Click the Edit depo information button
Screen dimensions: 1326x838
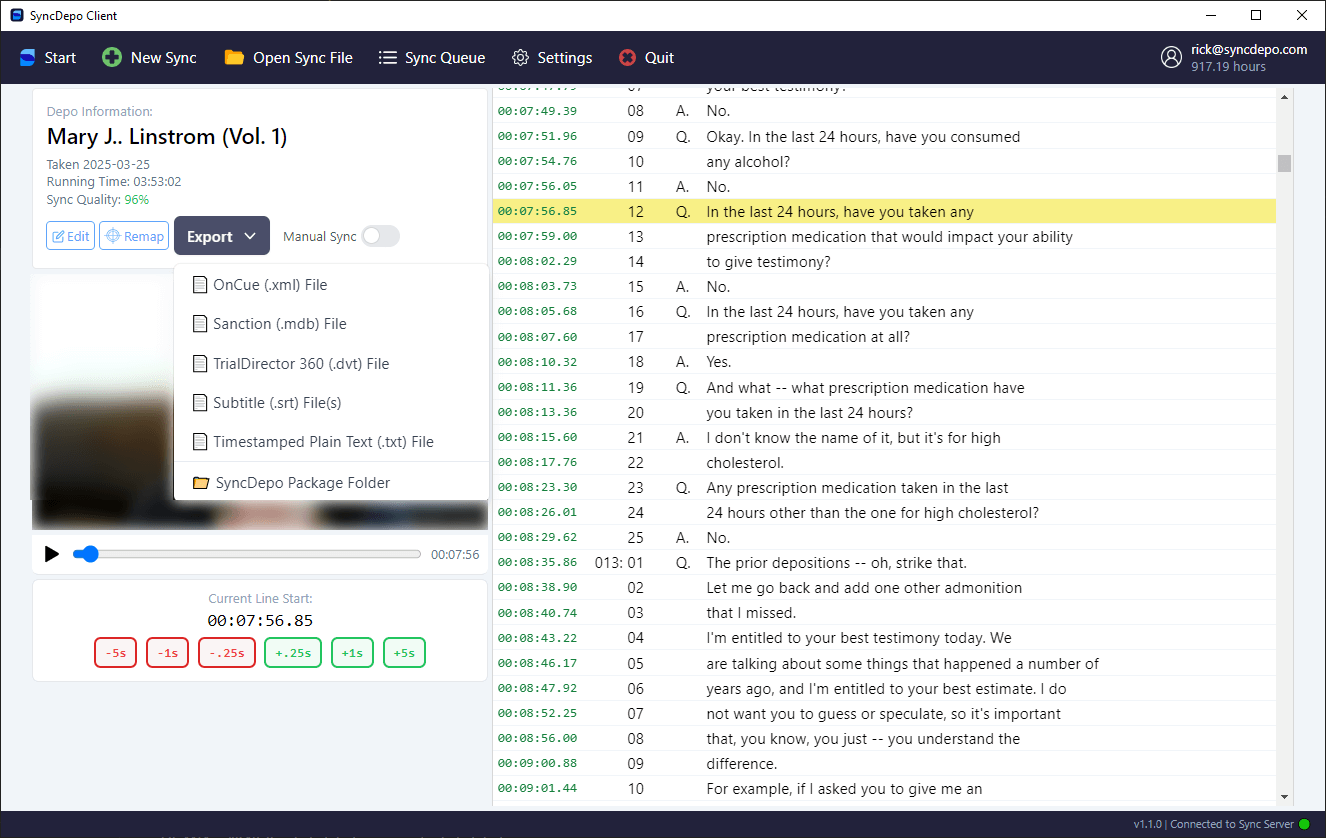(71, 236)
